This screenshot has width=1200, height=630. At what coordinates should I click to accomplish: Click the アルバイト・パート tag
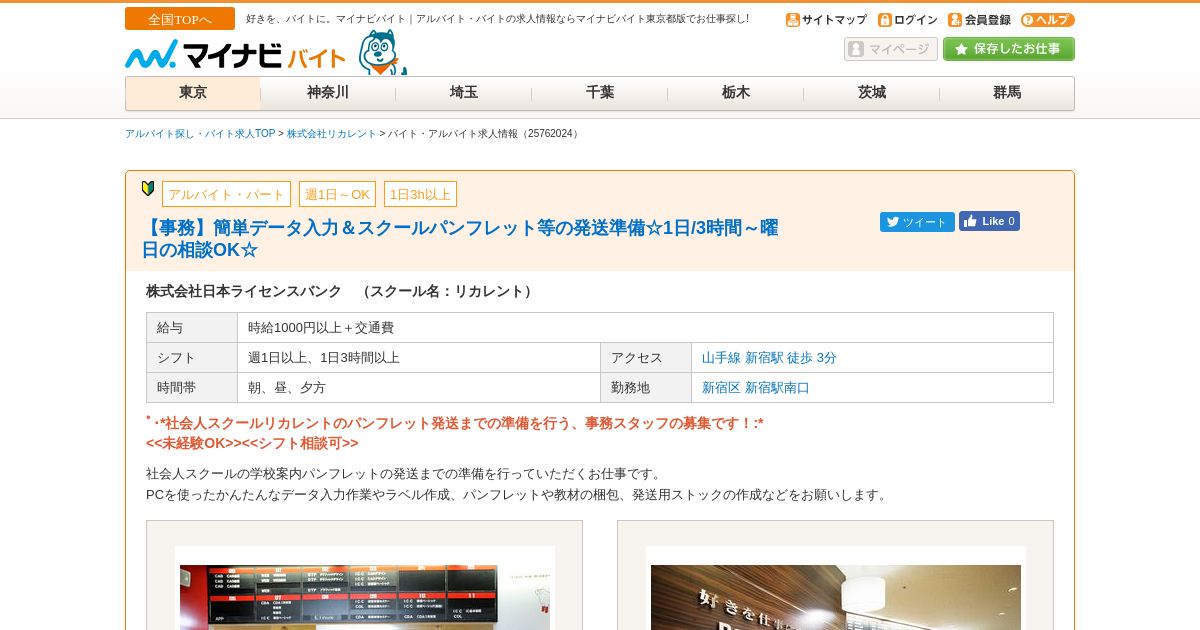point(226,194)
